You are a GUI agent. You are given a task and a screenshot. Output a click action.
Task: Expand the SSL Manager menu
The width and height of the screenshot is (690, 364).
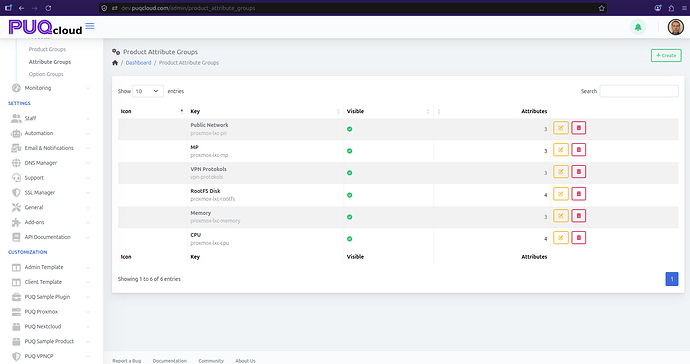[51, 193]
